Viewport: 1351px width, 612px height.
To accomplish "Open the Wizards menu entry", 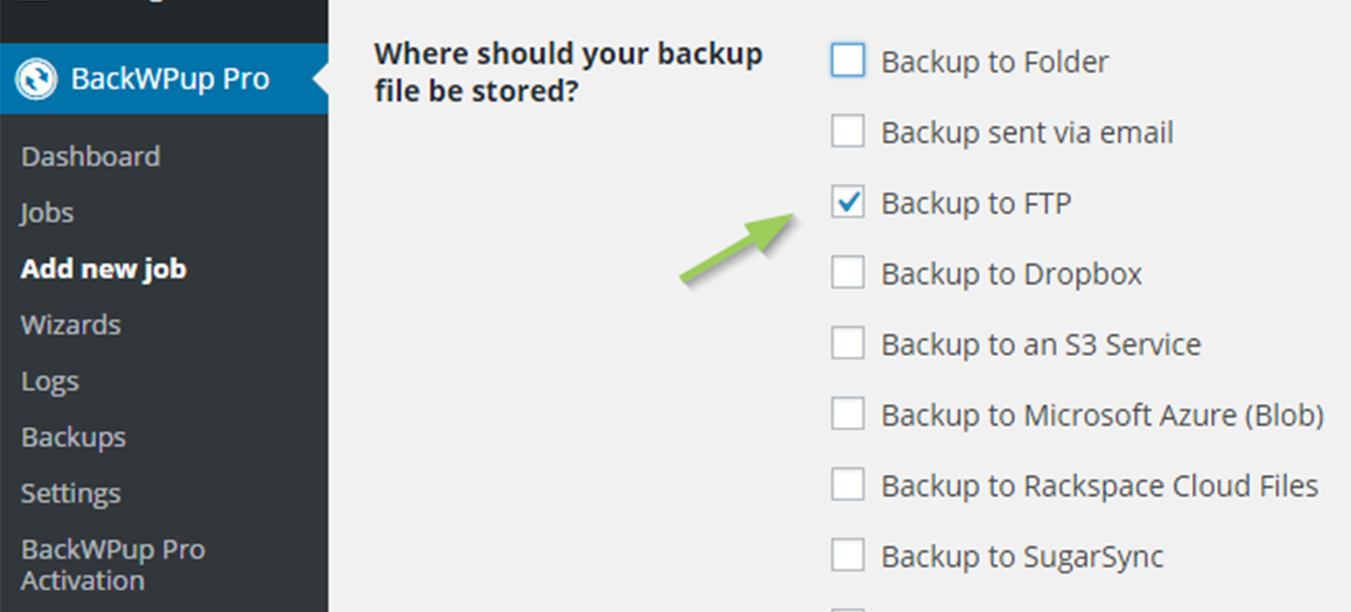I will [x=70, y=325].
